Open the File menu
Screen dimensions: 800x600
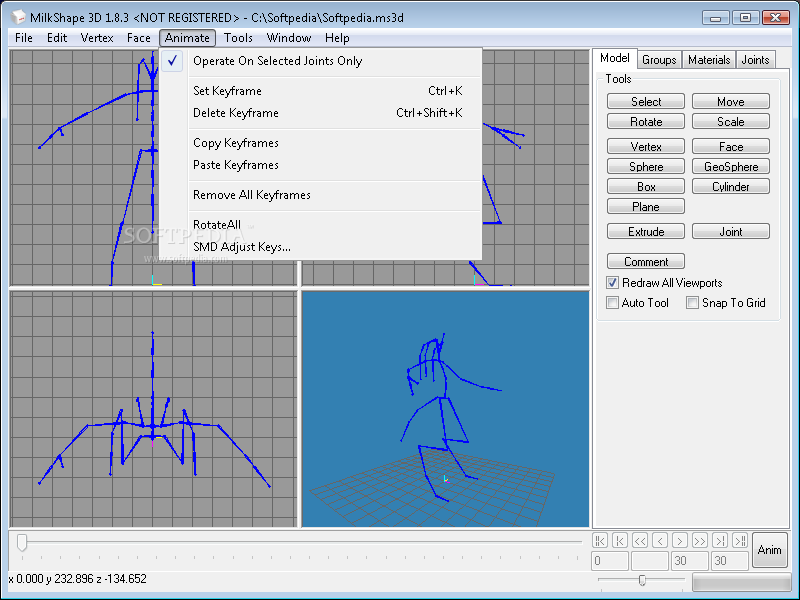[x=23, y=38]
